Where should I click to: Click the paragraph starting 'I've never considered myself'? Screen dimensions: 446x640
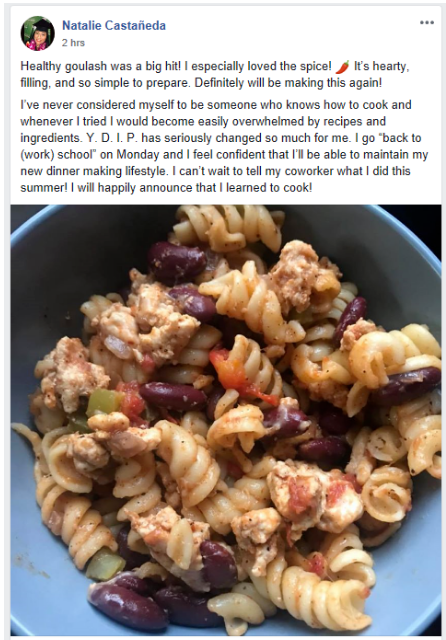click(224, 146)
